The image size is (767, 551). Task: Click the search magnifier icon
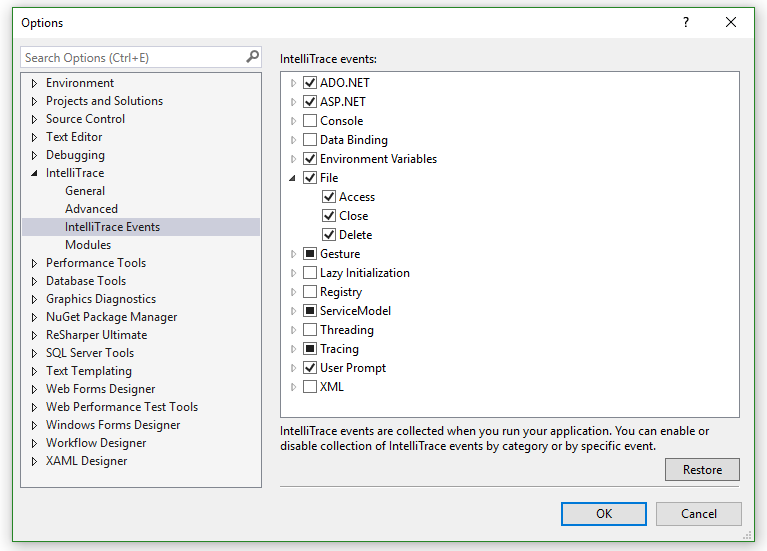253,58
